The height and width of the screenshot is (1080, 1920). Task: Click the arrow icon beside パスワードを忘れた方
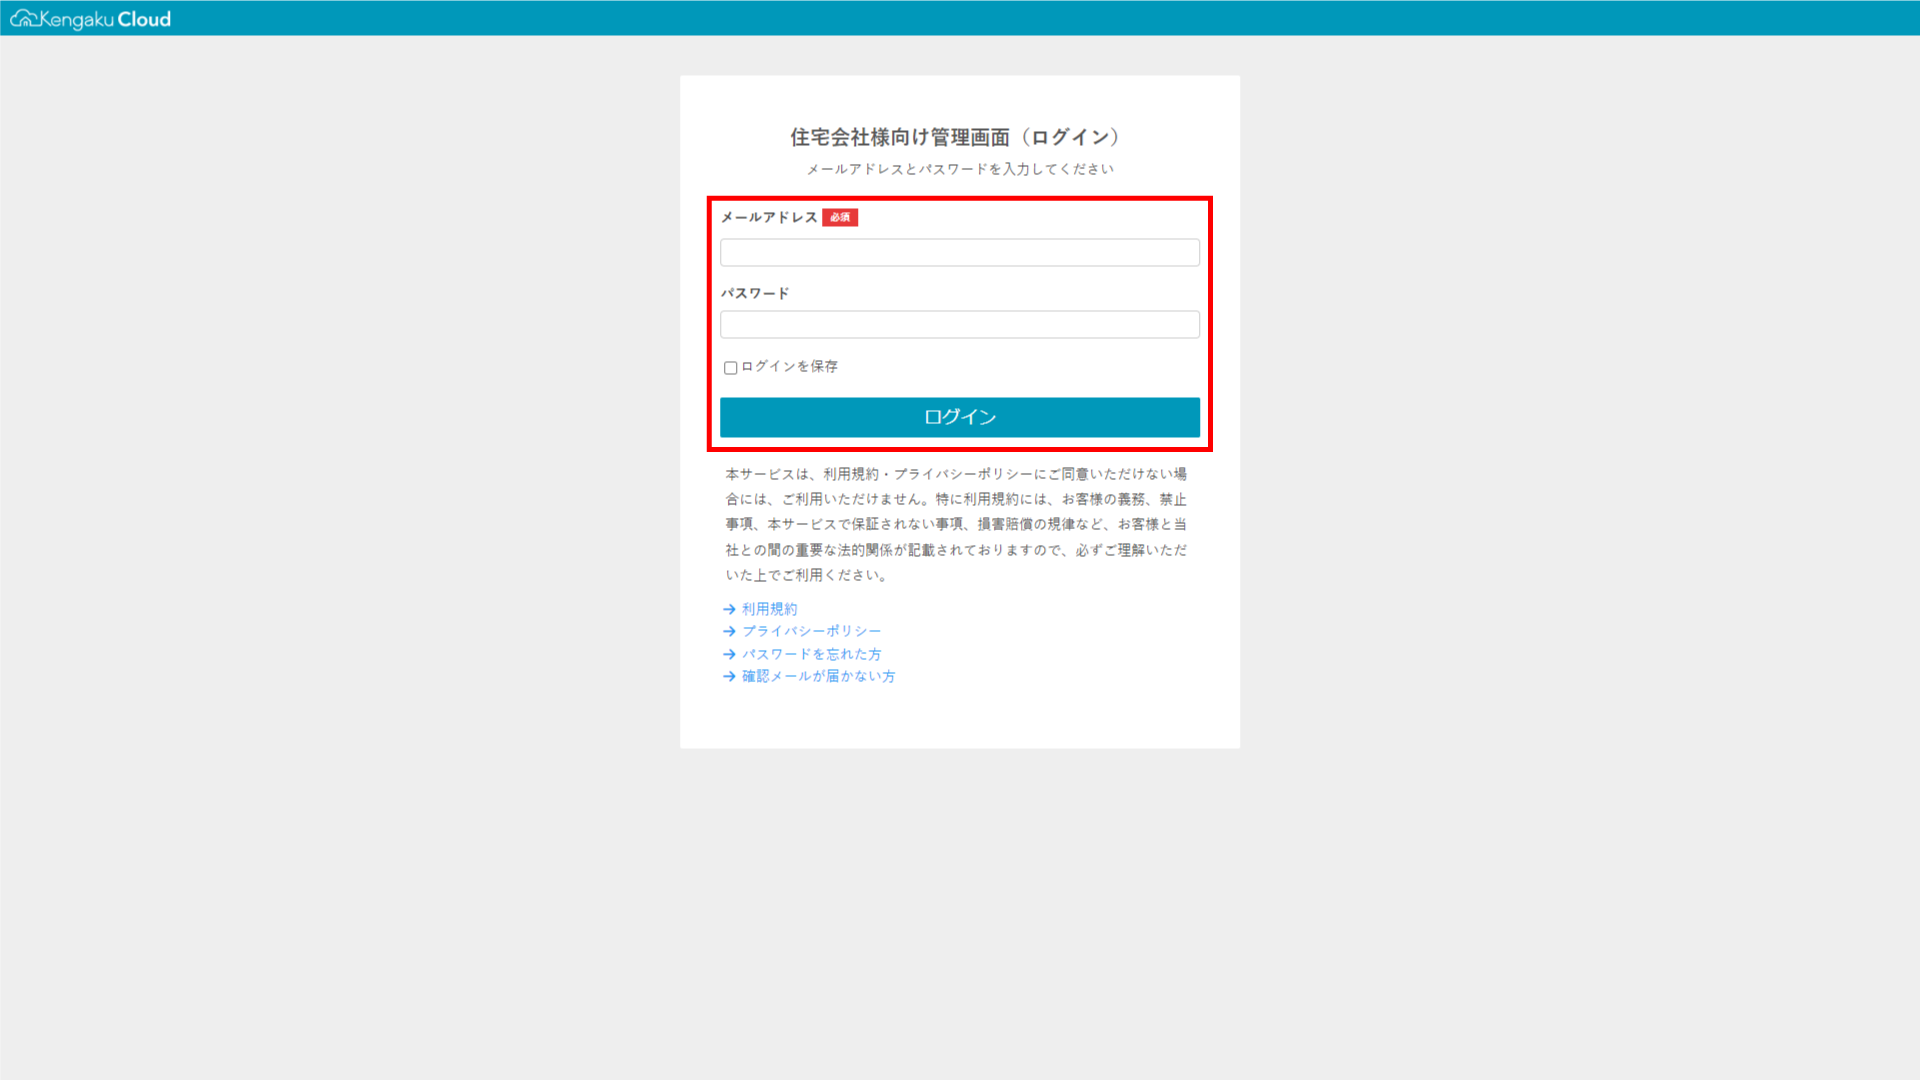point(728,653)
